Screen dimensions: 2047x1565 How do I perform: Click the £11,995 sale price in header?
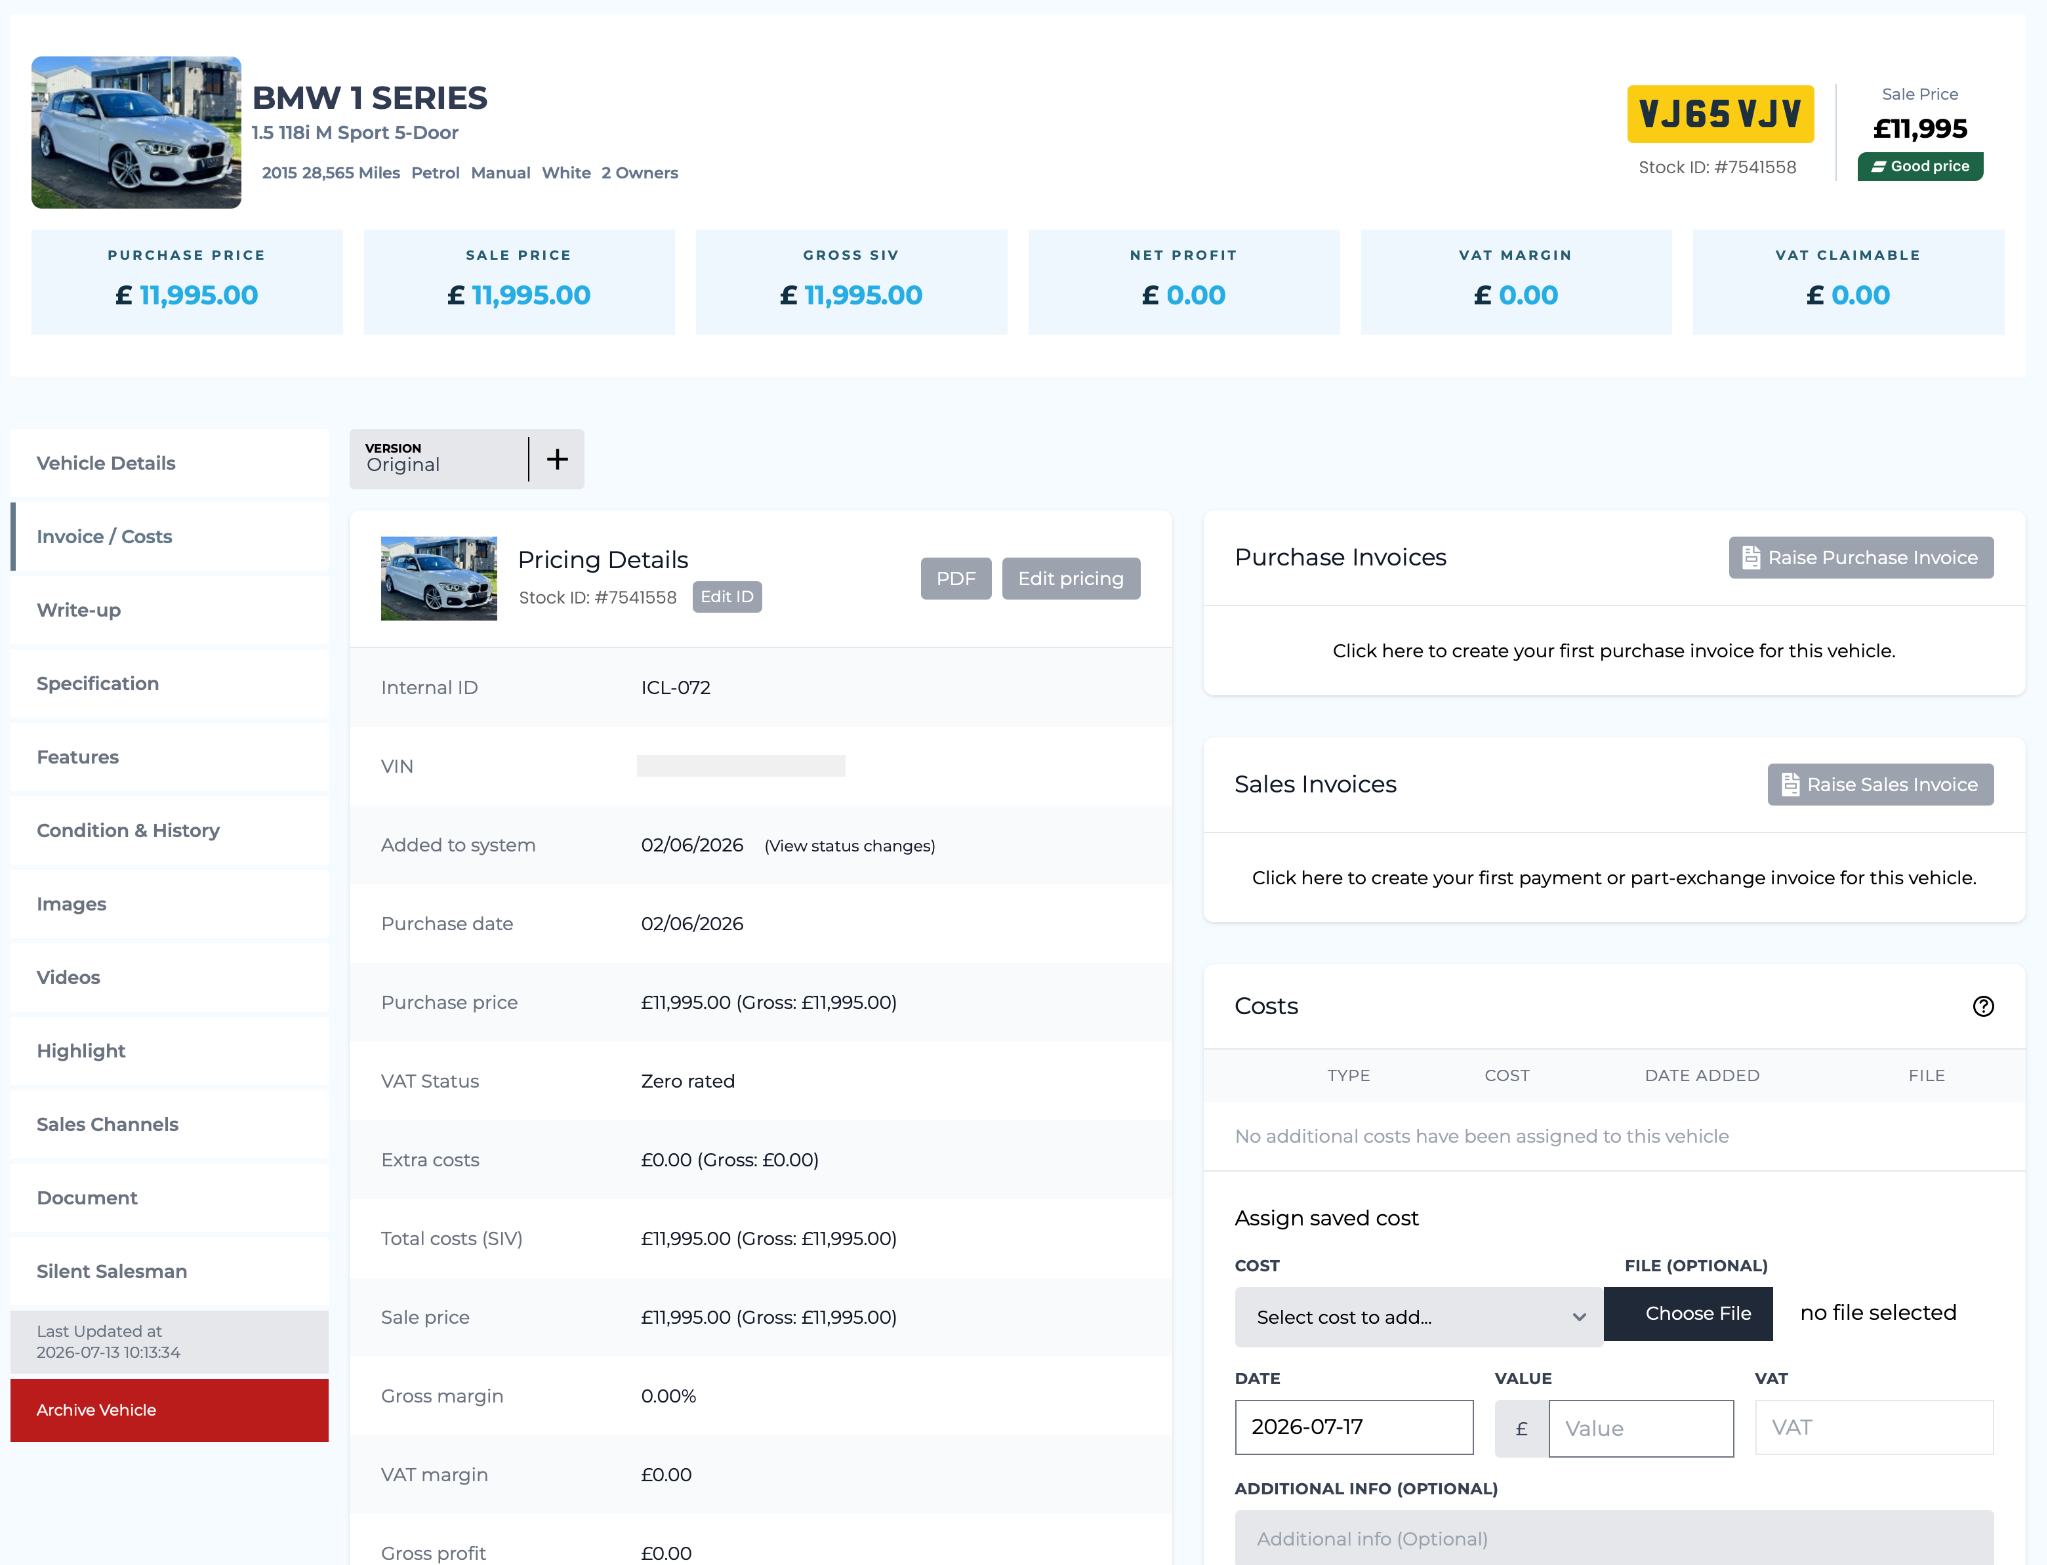coord(1920,129)
